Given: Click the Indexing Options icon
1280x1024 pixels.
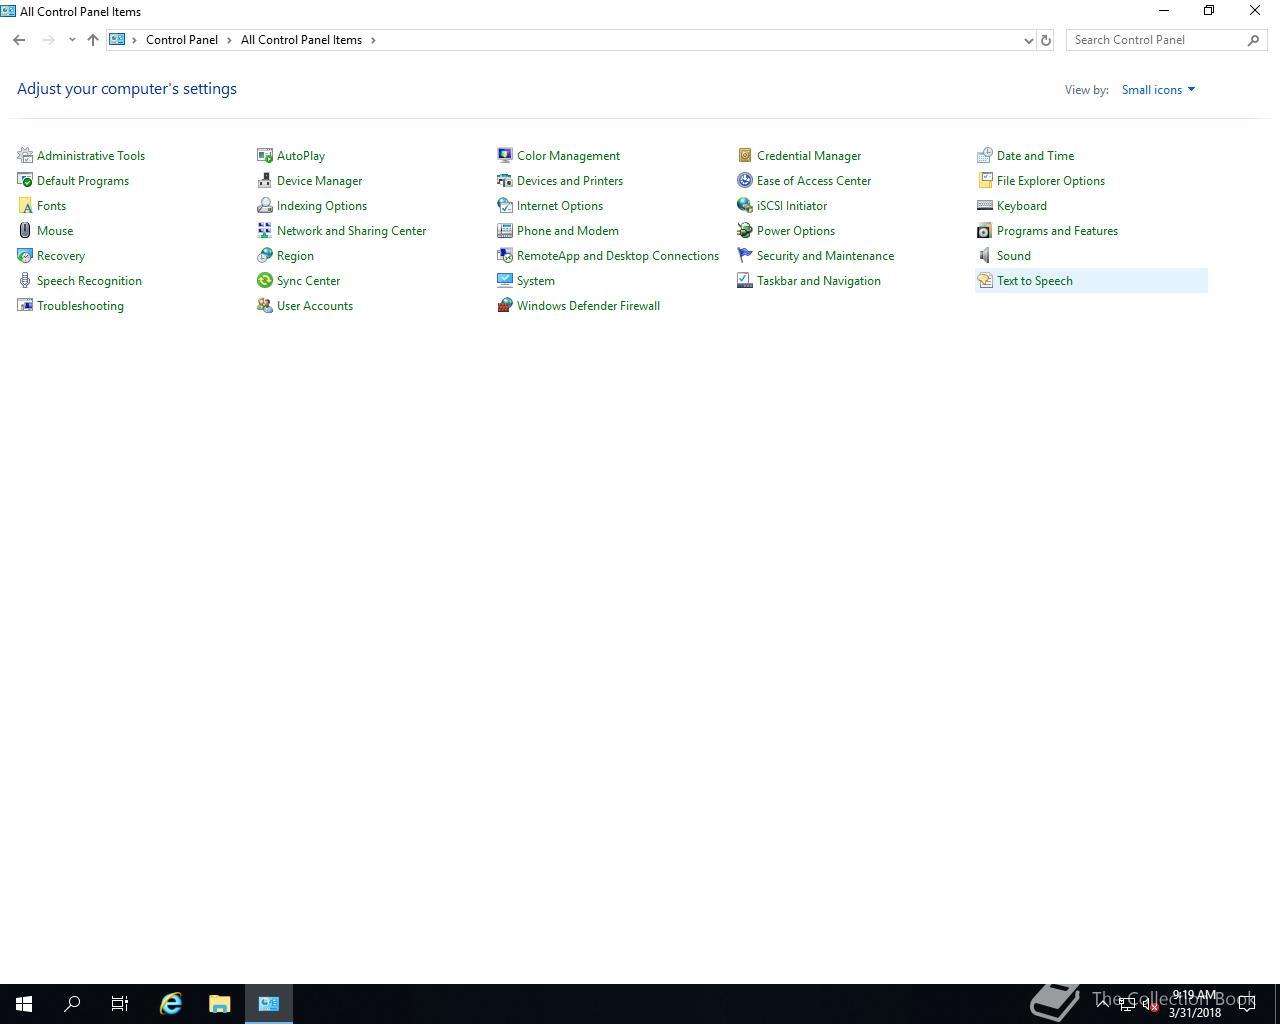Looking at the screenshot, I should coord(265,205).
